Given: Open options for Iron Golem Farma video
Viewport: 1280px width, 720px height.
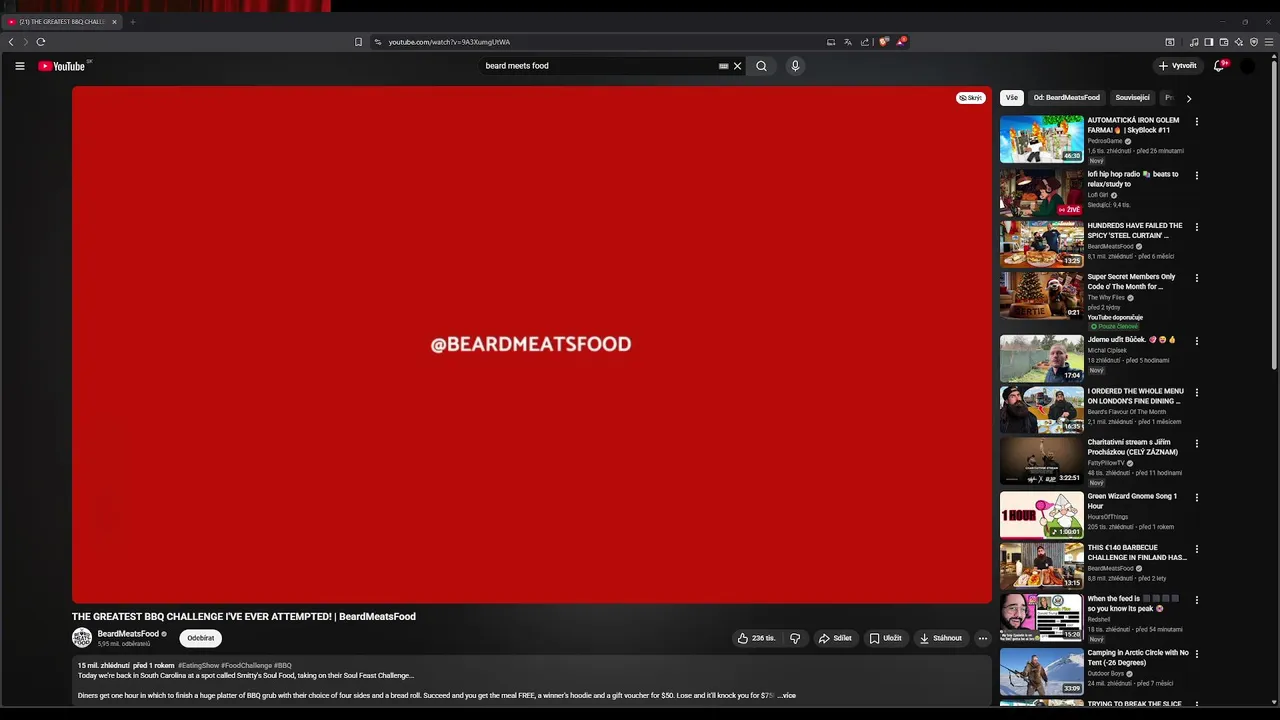Looking at the screenshot, I should tap(1197, 122).
